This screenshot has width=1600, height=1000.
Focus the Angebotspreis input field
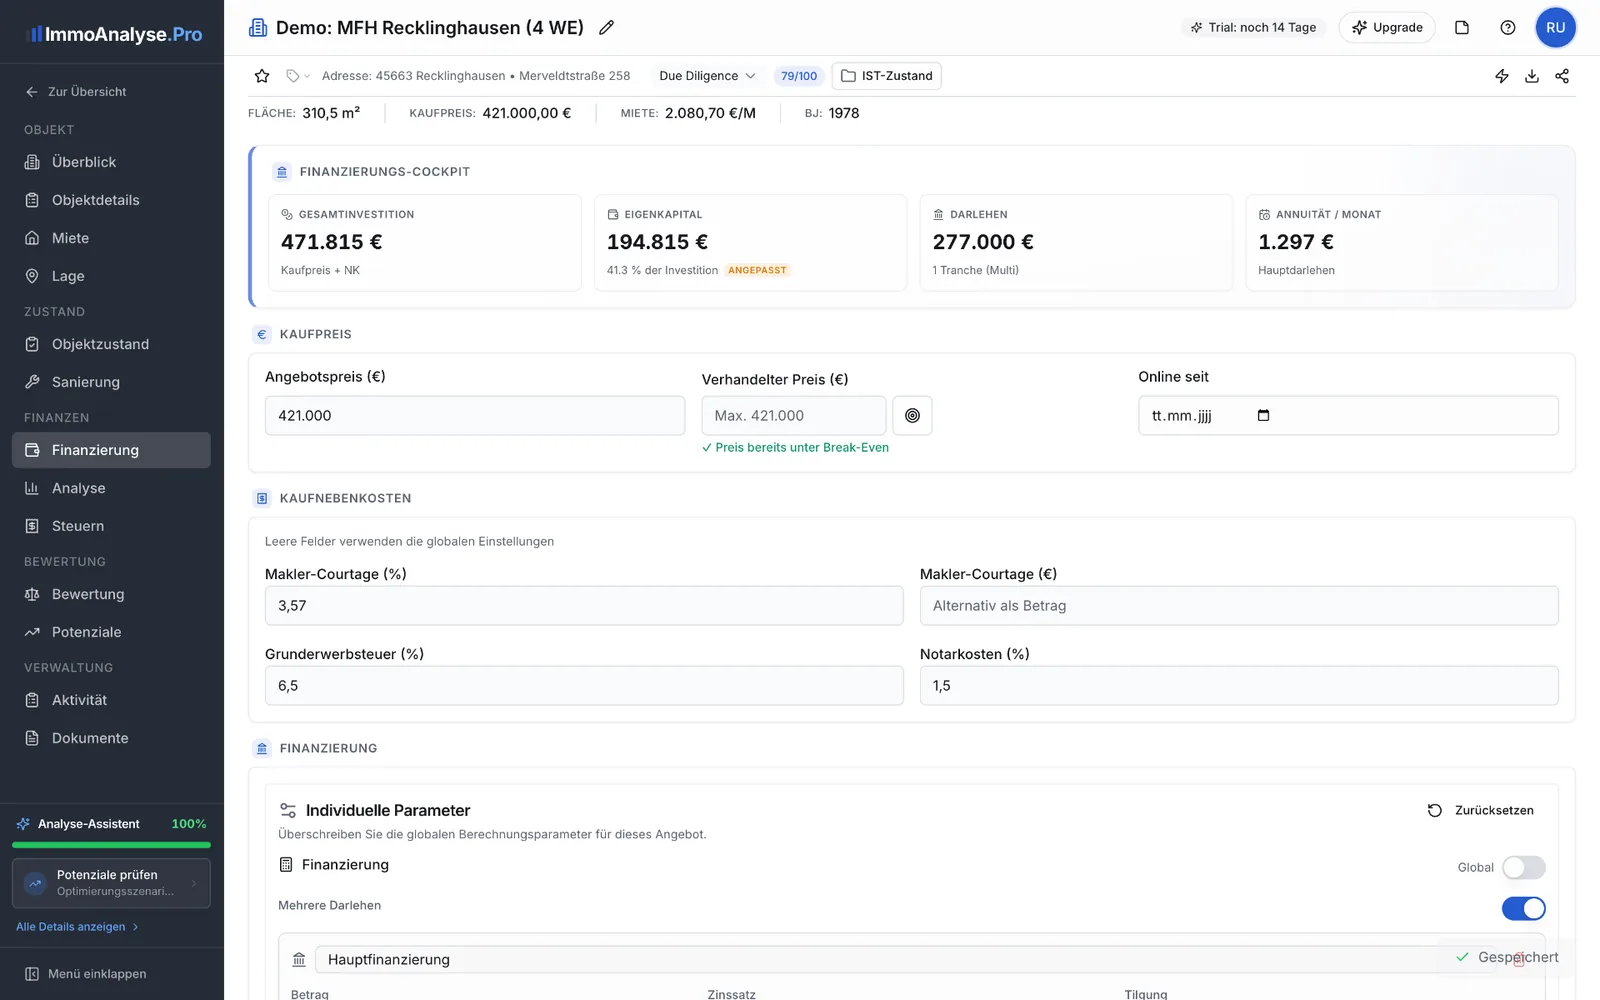[x=475, y=416]
